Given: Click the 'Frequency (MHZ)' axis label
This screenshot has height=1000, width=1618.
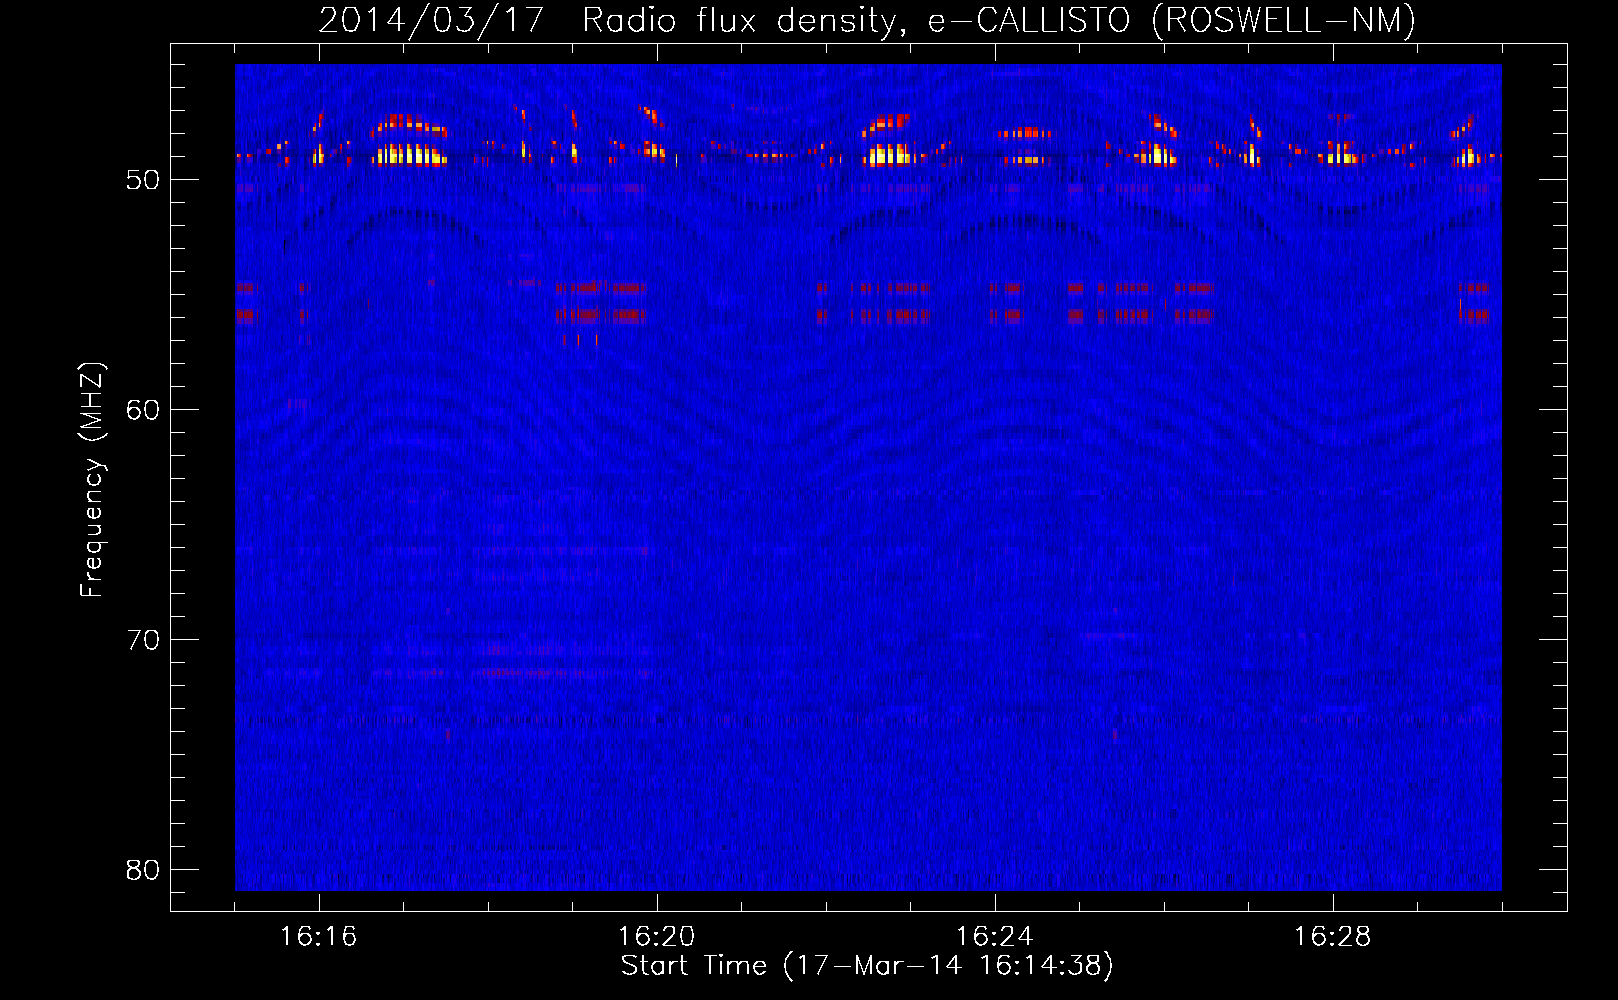Looking at the screenshot, I should point(92,480).
